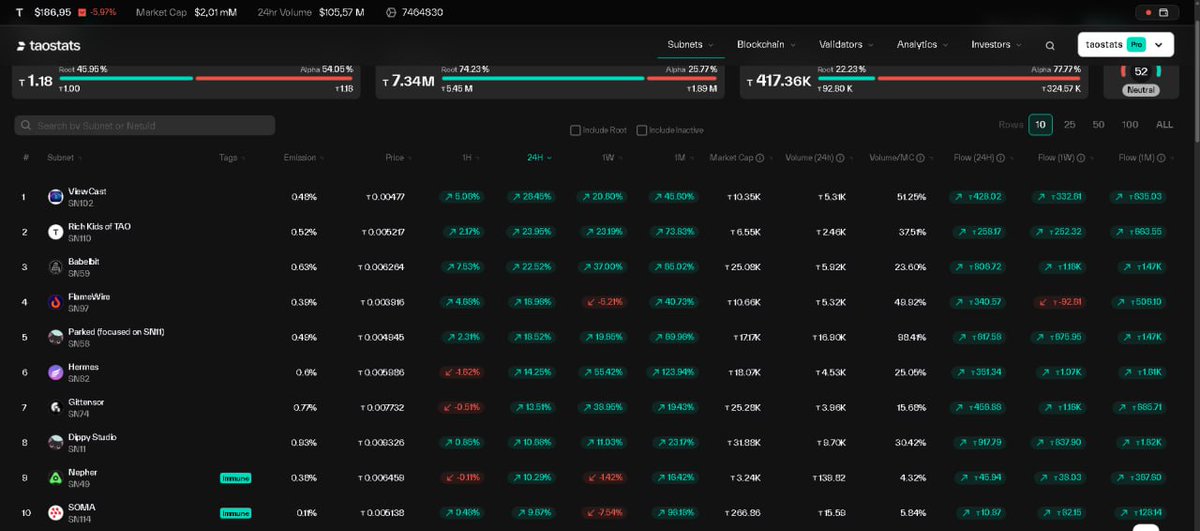This screenshot has width=1200, height=531.
Task: Open the Nepher green triangle icon
Action: pos(56,478)
